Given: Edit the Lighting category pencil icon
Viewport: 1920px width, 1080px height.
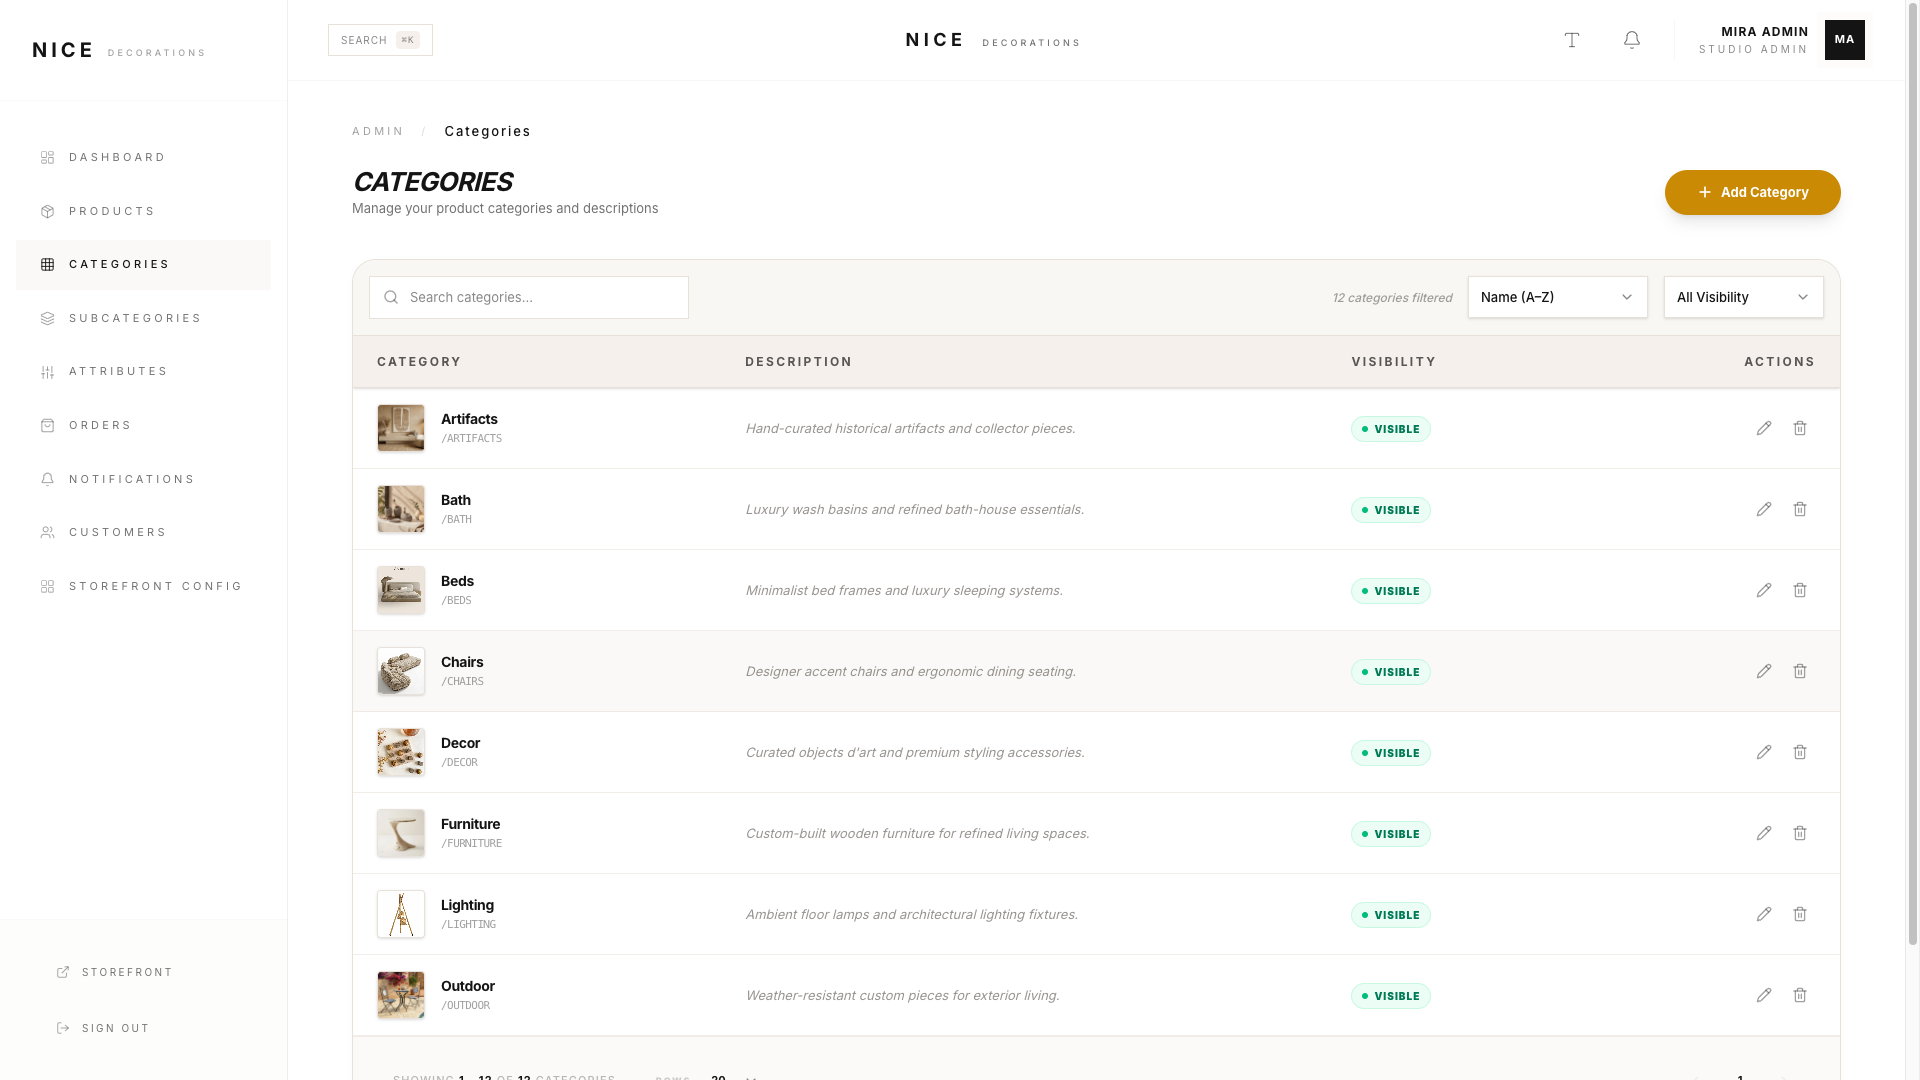Looking at the screenshot, I should 1764,914.
